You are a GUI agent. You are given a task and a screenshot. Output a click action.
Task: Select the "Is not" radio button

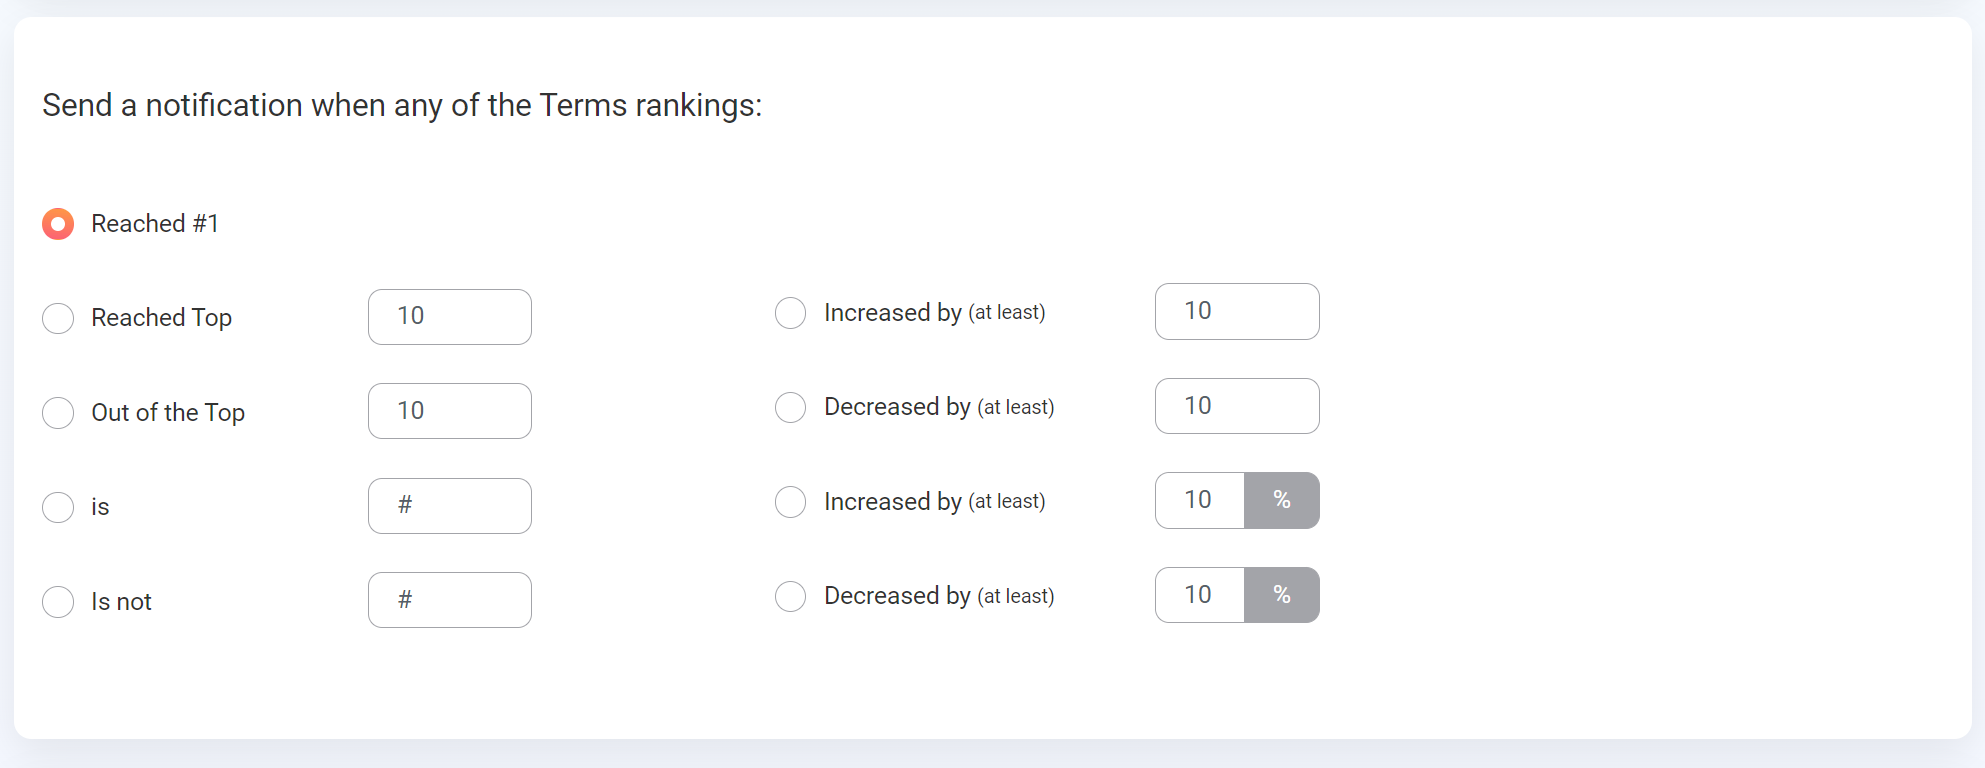[58, 602]
